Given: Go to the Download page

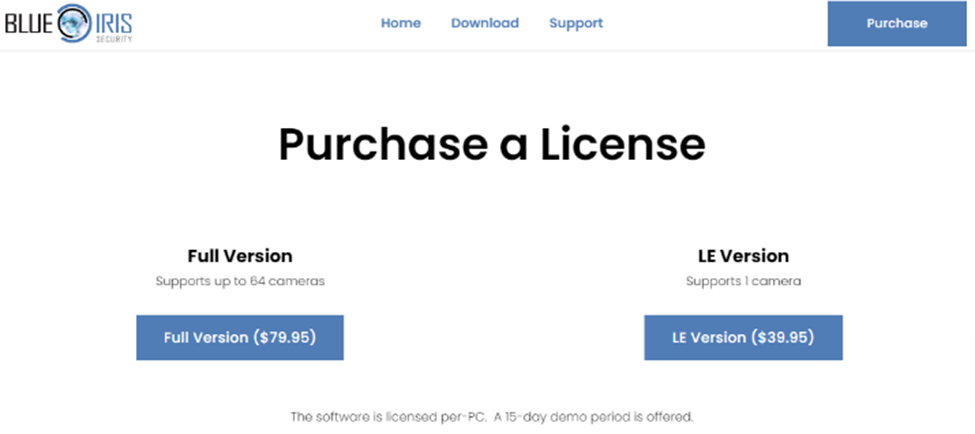Looking at the screenshot, I should coord(485,23).
